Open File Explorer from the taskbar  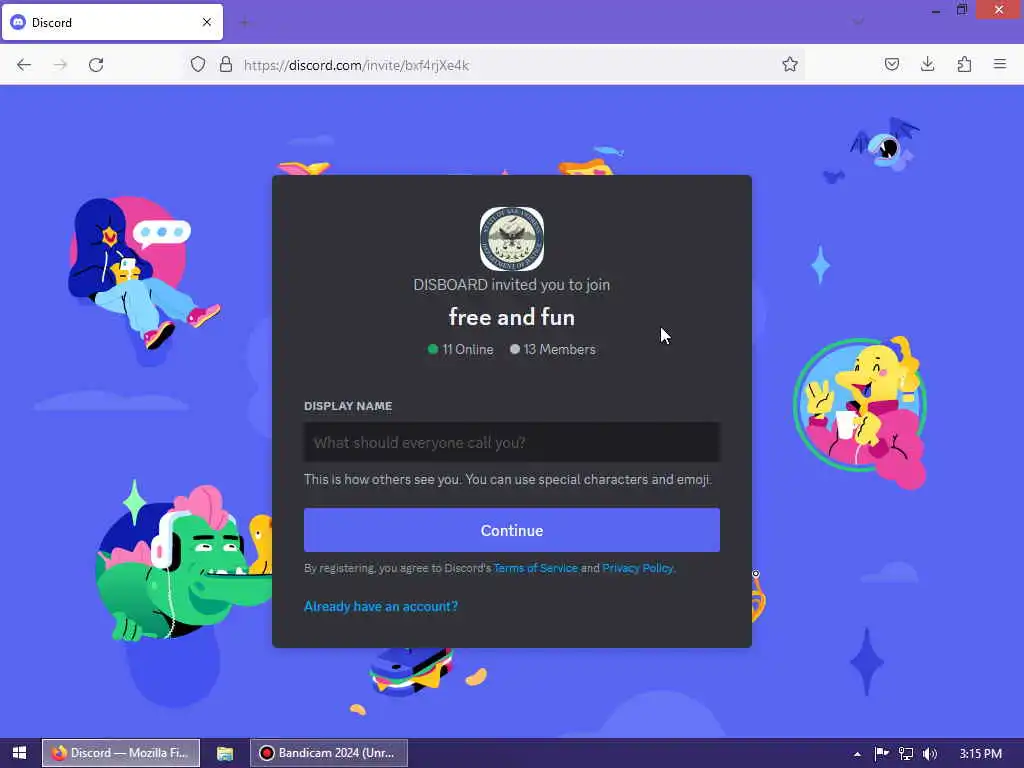225,753
